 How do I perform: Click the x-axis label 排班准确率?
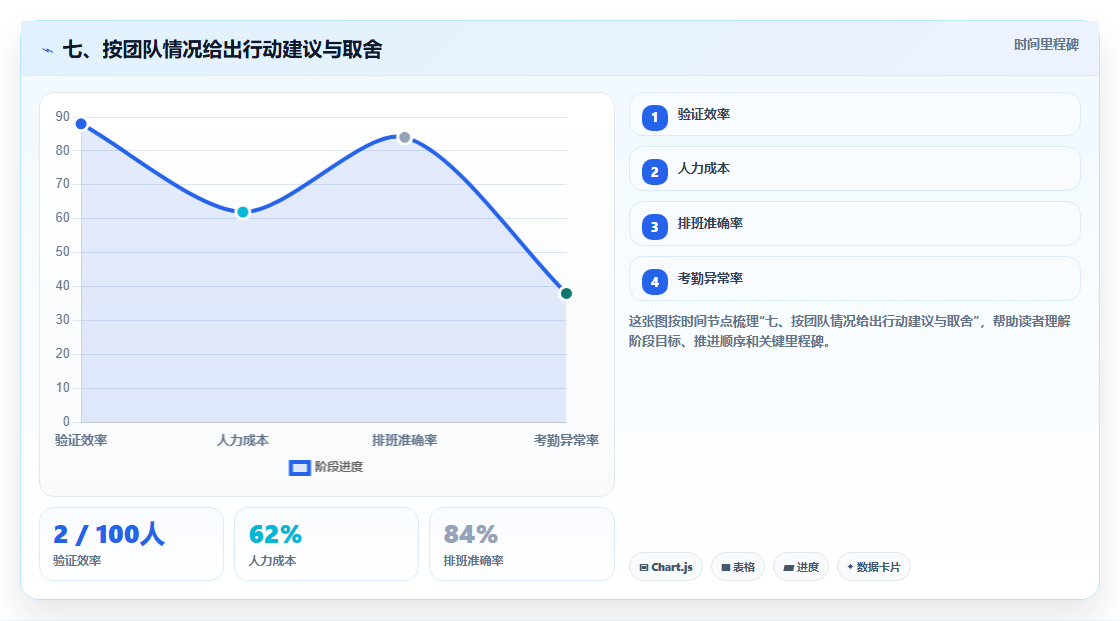(404, 440)
